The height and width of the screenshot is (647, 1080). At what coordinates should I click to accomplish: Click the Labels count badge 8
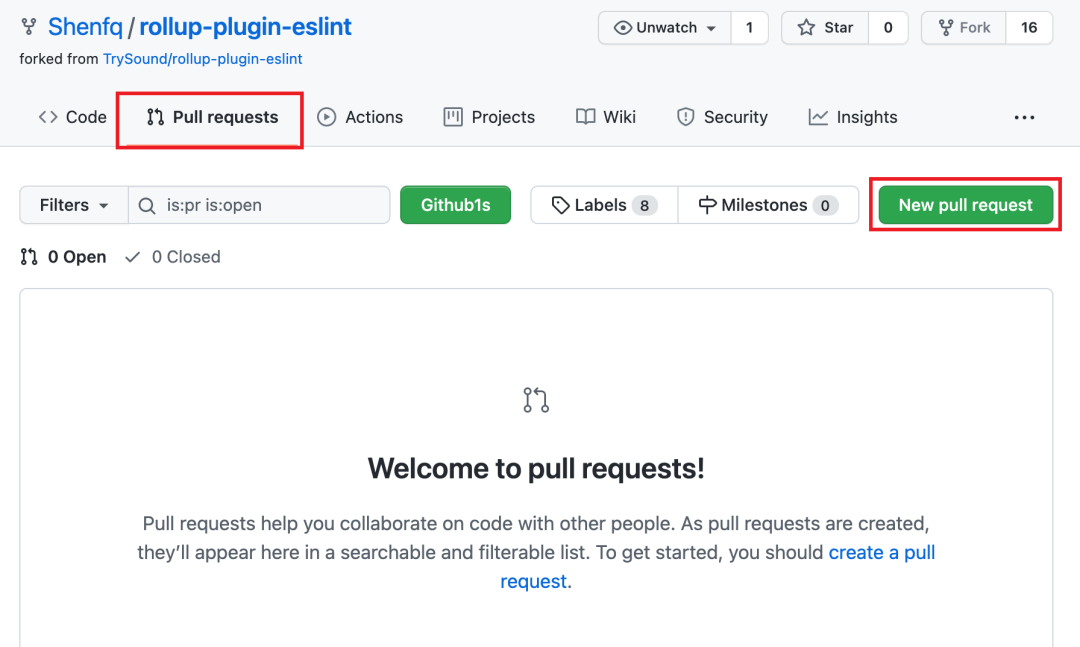point(645,205)
